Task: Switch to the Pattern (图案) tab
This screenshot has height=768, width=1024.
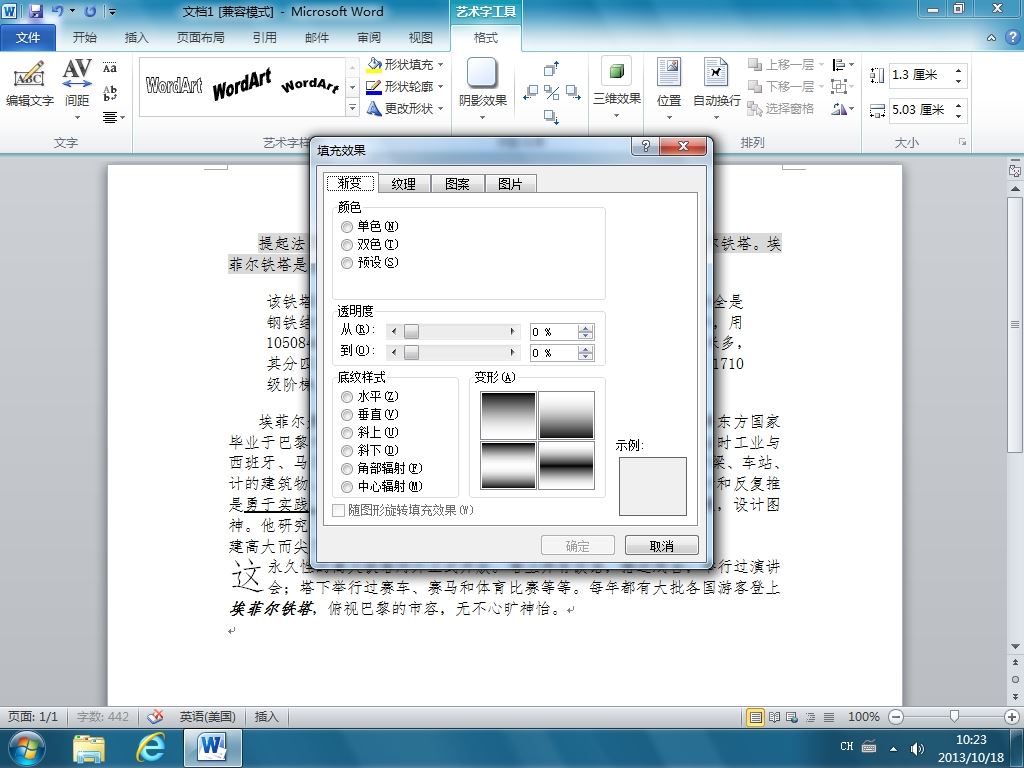Action: 457,184
